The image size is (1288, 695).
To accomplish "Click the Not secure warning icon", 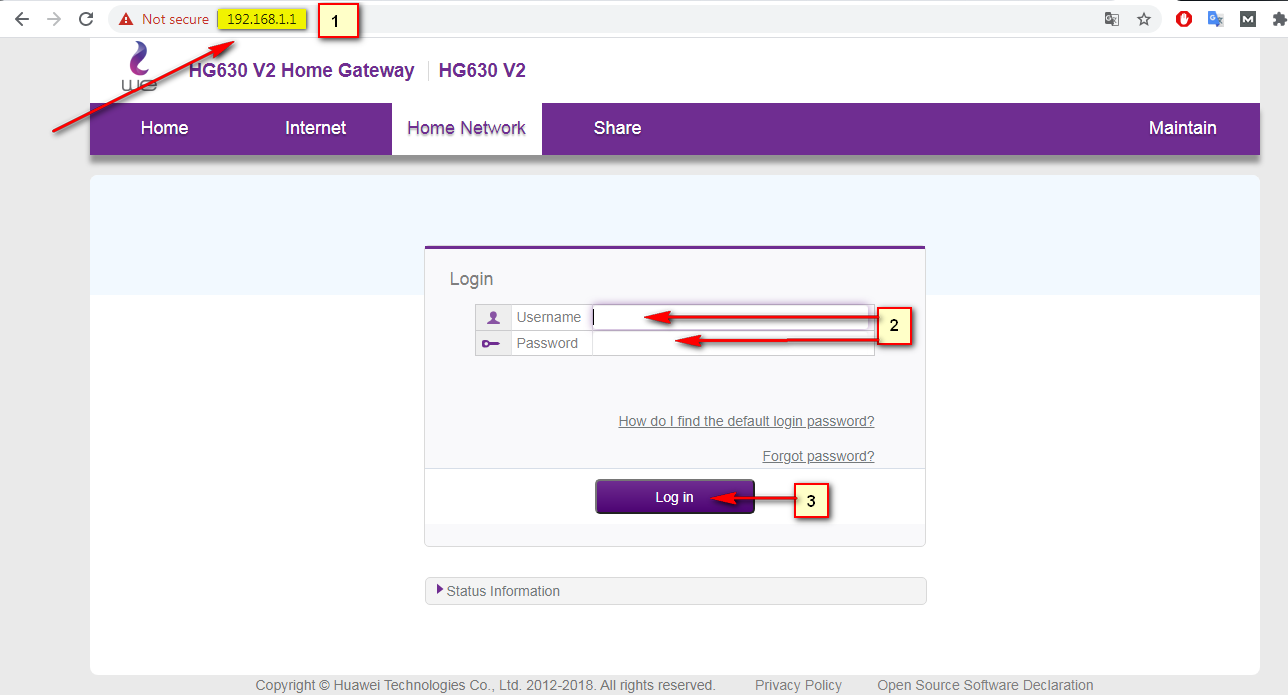I will [126, 19].
